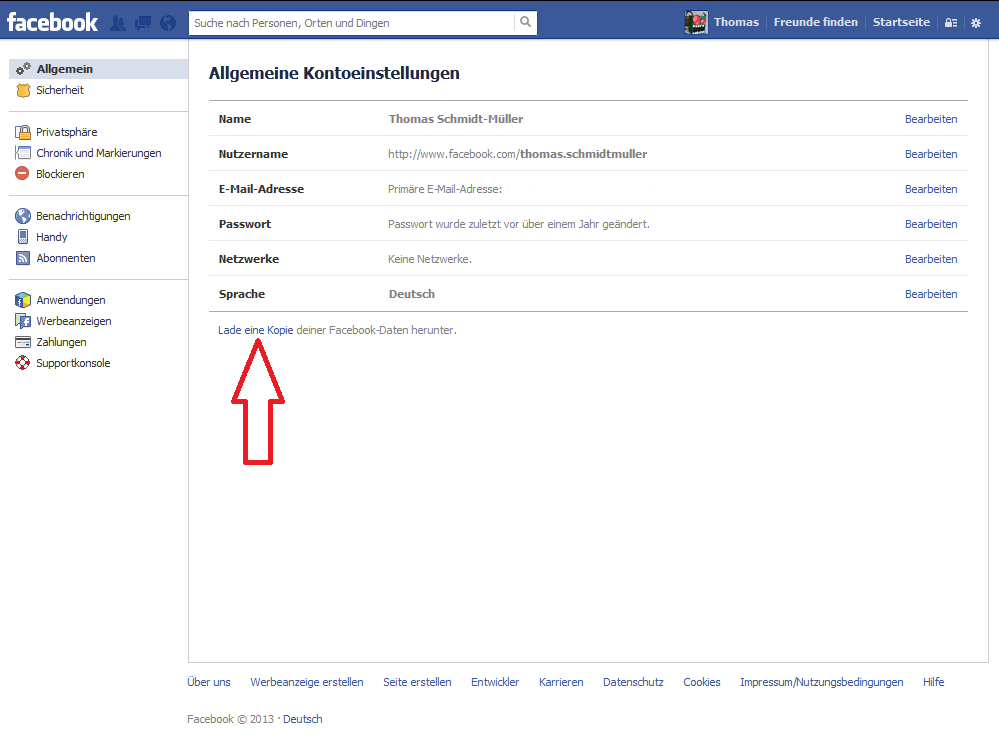Open Freunde finden in top bar
Viewport: 999px width, 742px height.
[x=815, y=22]
